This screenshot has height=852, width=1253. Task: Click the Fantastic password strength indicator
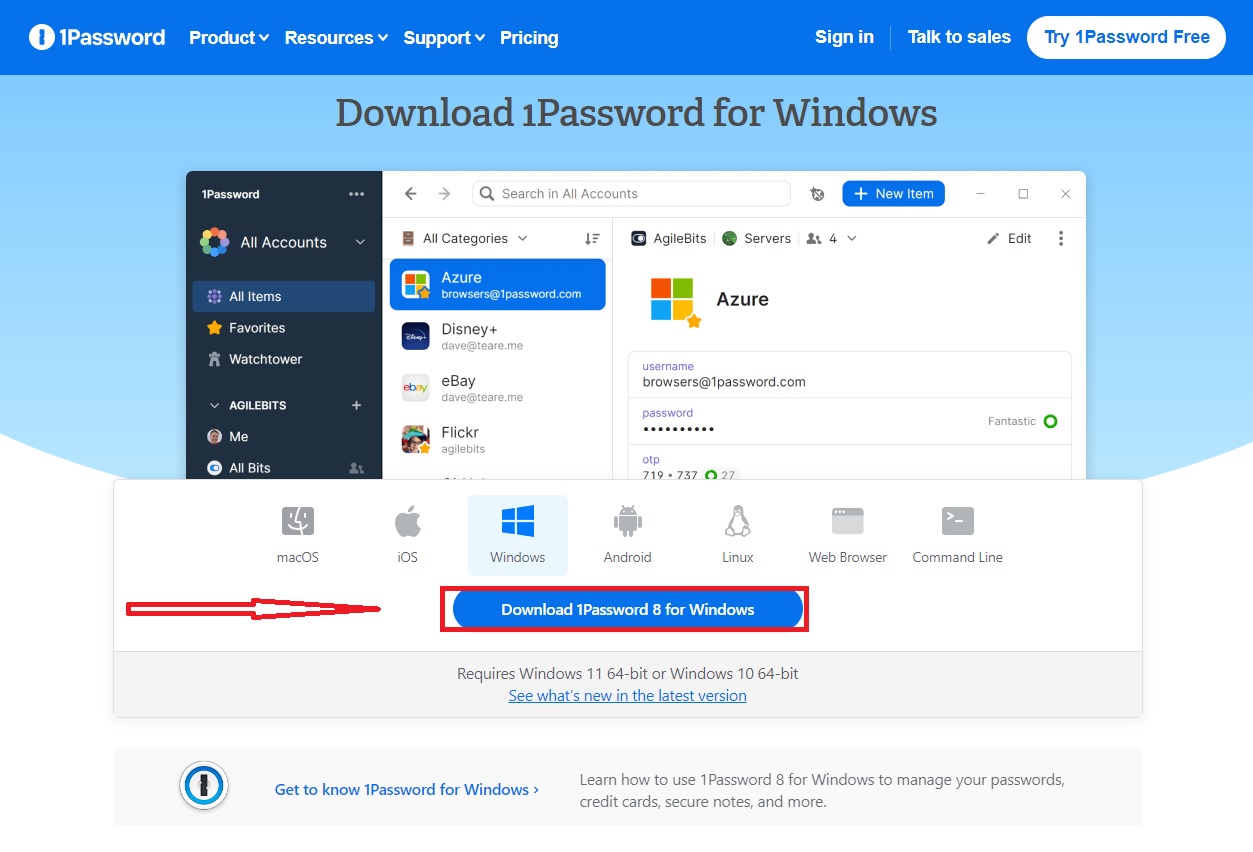pos(1022,421)
